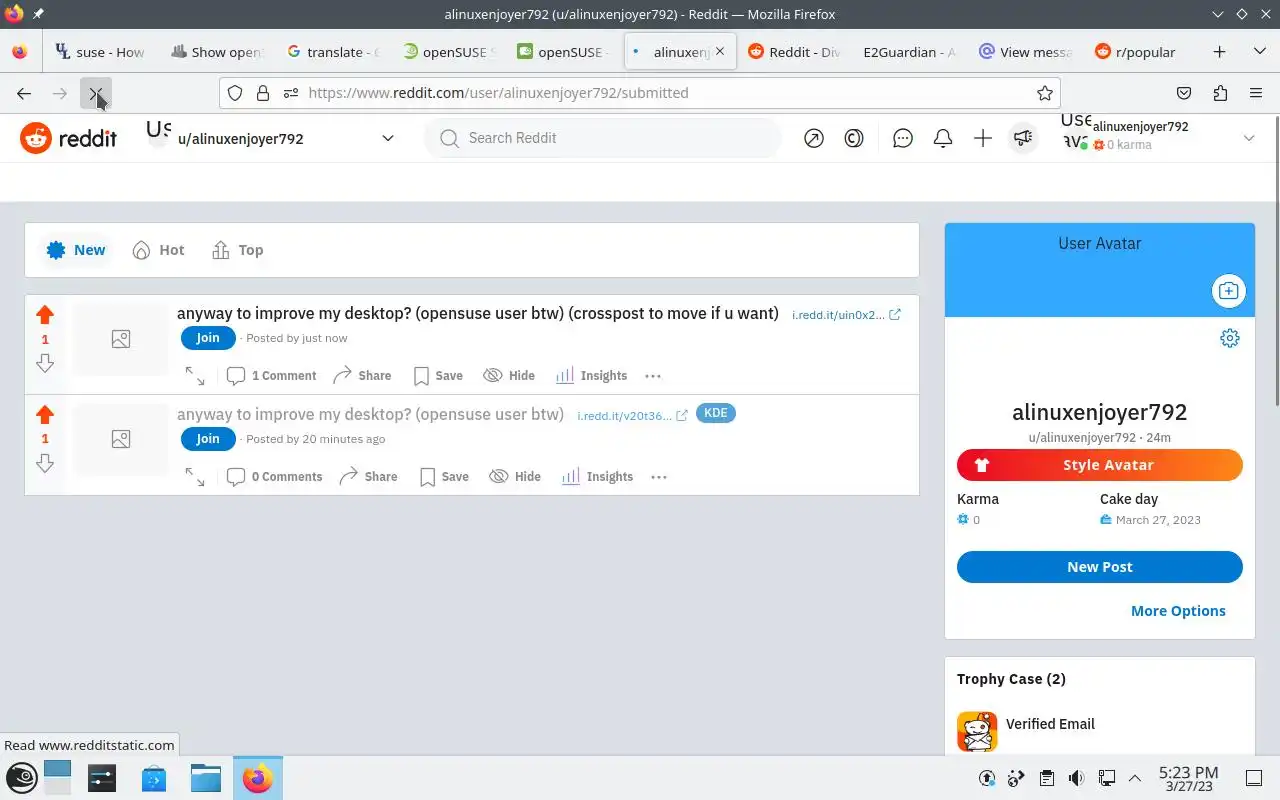Upvote the KDE-flaired post
The image size is (1280, 800).
[45, 415]
